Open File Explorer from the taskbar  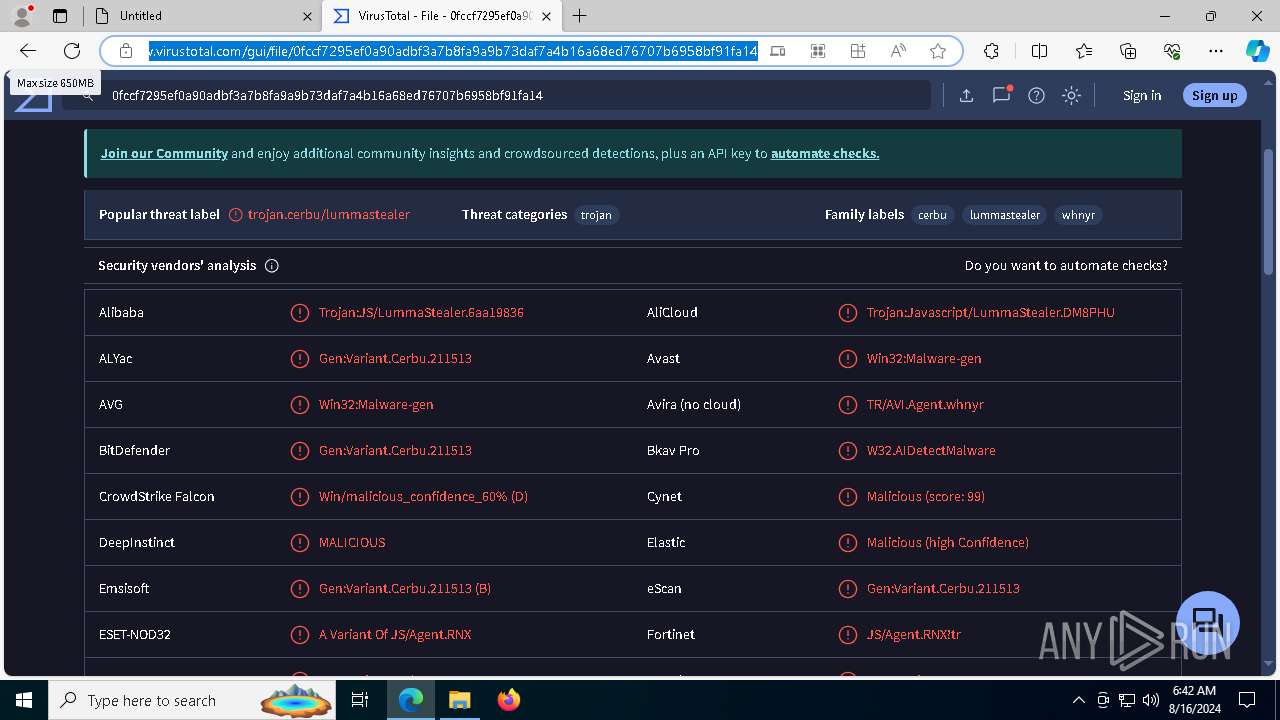tap(459, 700)
